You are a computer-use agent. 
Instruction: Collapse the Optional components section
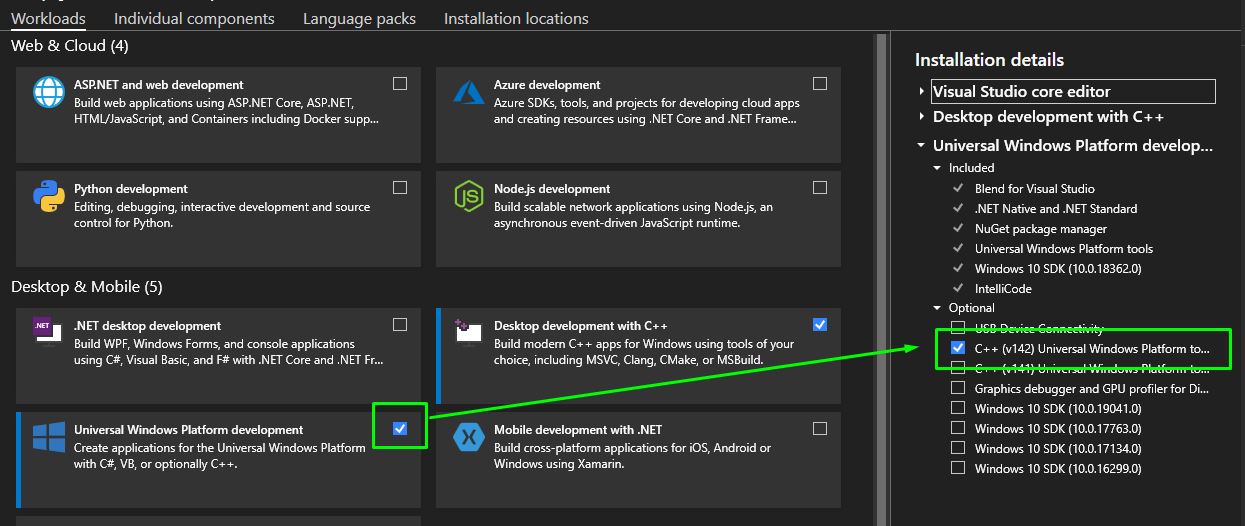click(x=937, y=308)
